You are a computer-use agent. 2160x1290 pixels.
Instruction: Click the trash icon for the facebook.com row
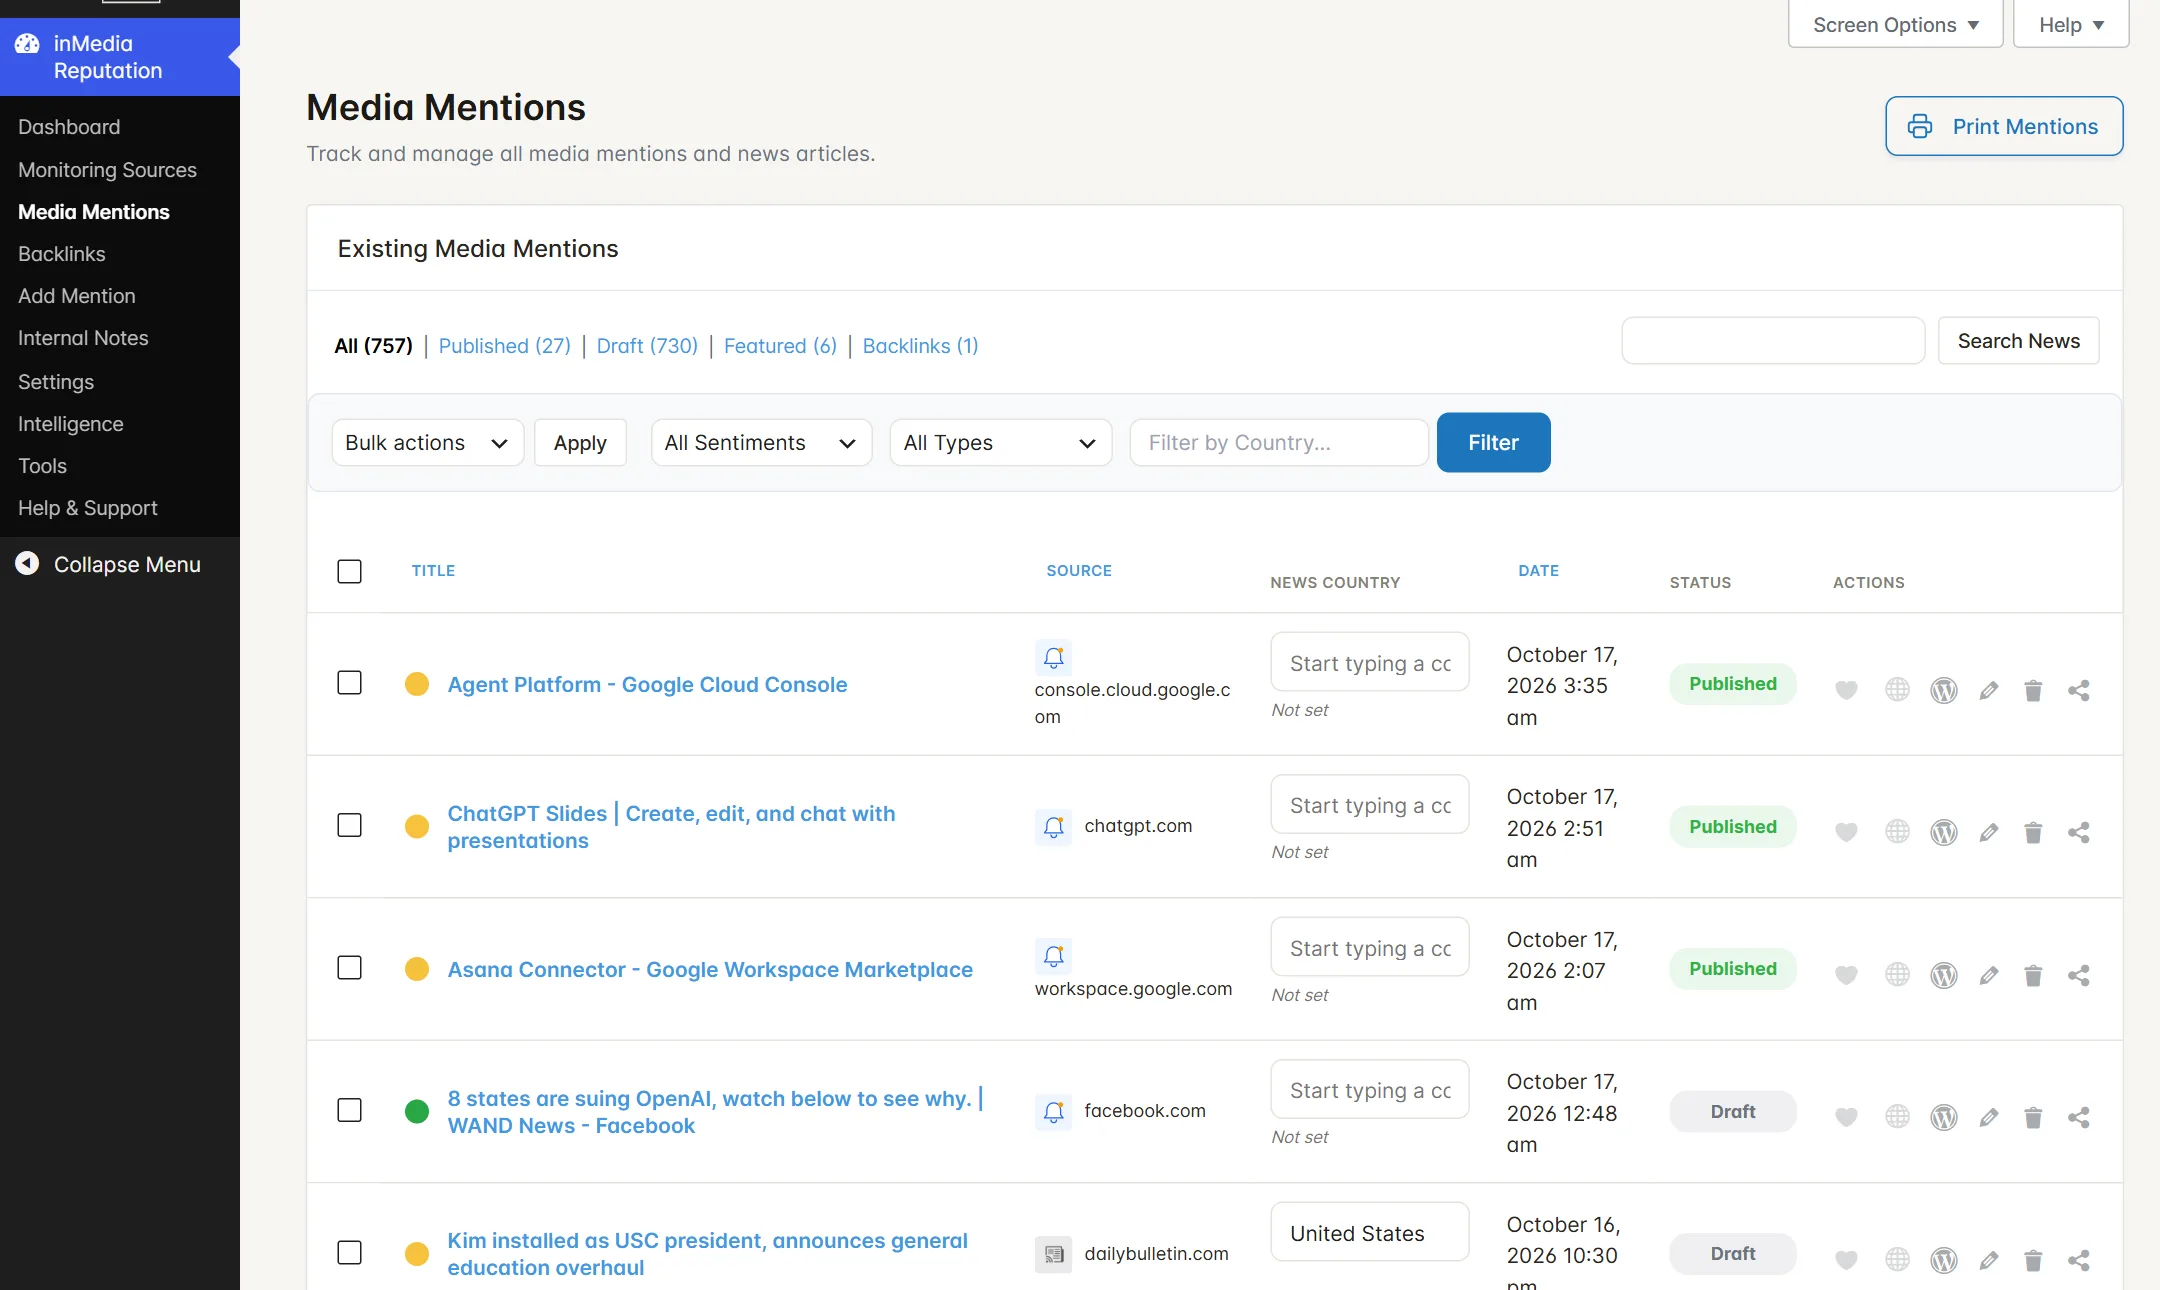(x=2033, y=1117)
